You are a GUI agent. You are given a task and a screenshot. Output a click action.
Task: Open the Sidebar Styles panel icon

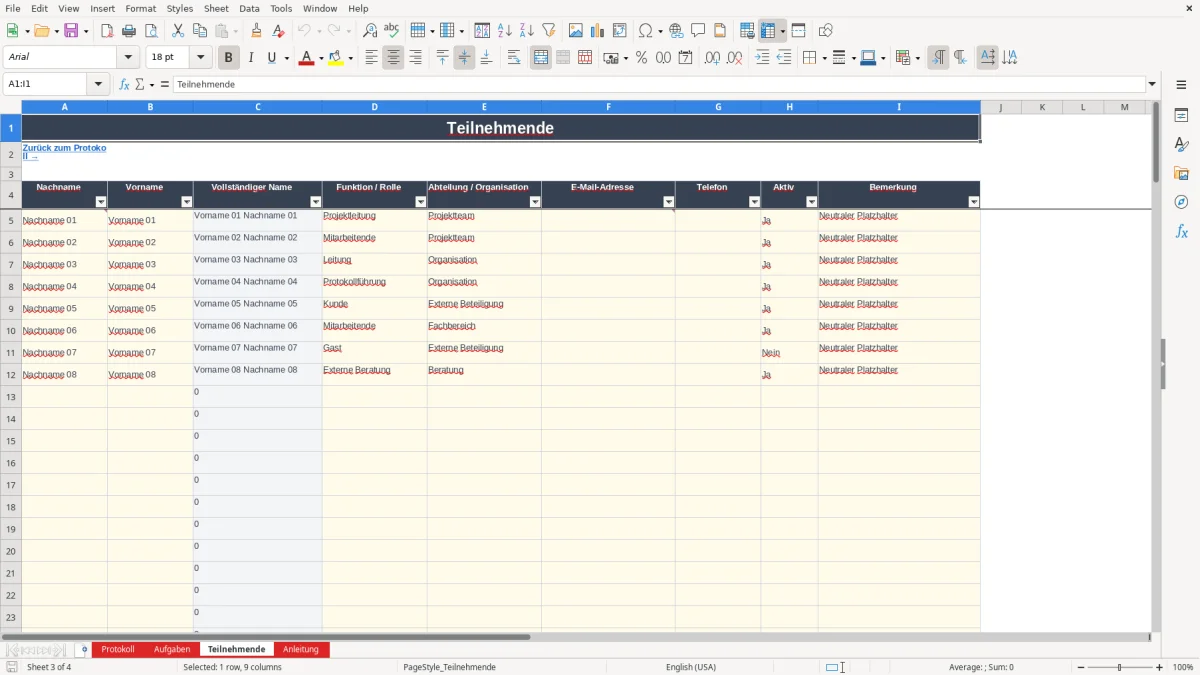1181,144
